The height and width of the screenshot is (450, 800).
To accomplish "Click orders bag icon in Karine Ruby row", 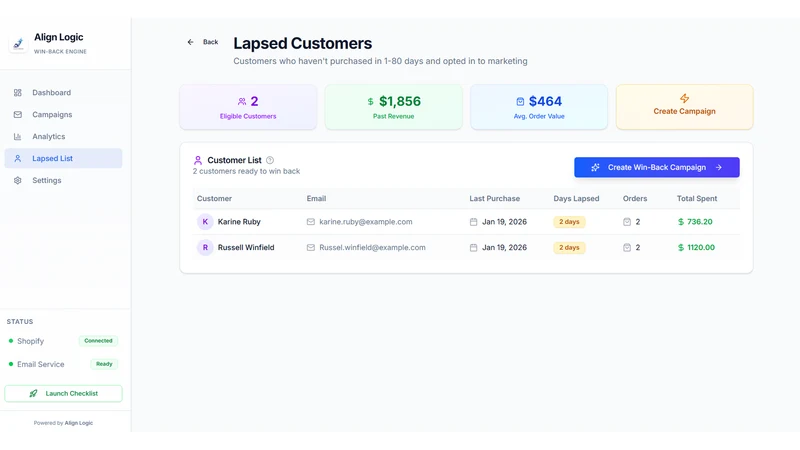I will [x=627, y=222].
